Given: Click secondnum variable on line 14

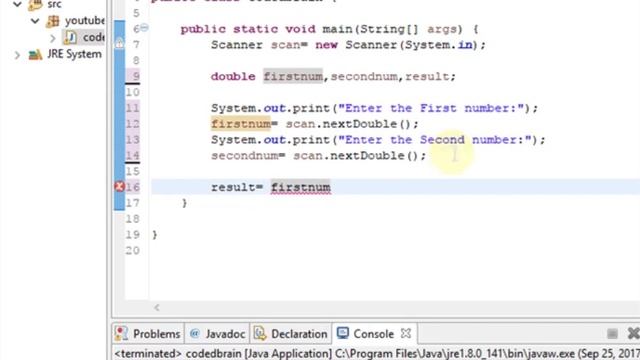Looking at the screenshot, I should click(x=244, y=156).
